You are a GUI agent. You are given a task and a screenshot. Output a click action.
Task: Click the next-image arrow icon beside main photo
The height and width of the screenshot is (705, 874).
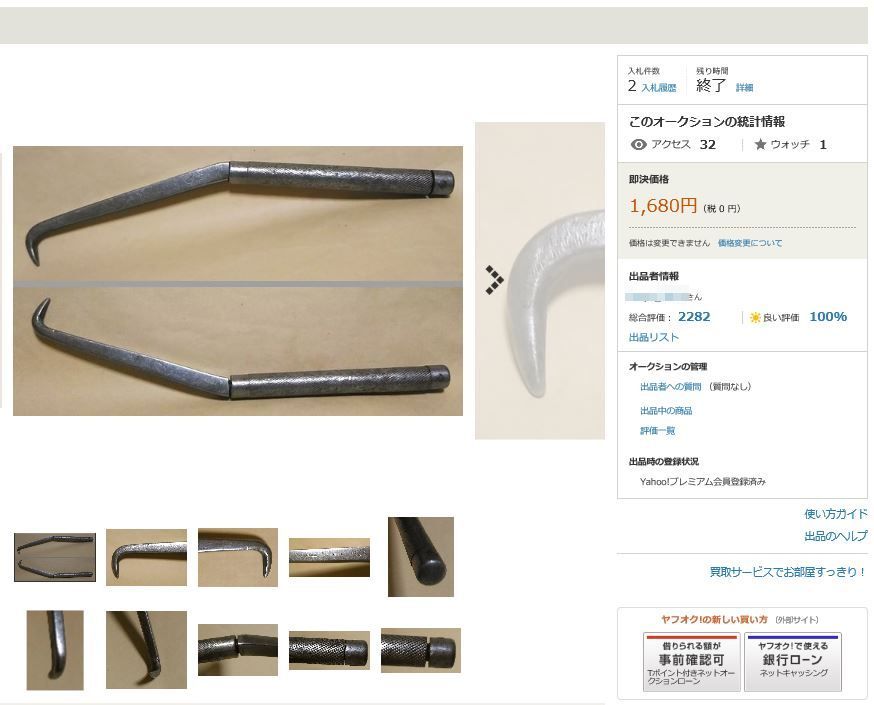point(494,279)
